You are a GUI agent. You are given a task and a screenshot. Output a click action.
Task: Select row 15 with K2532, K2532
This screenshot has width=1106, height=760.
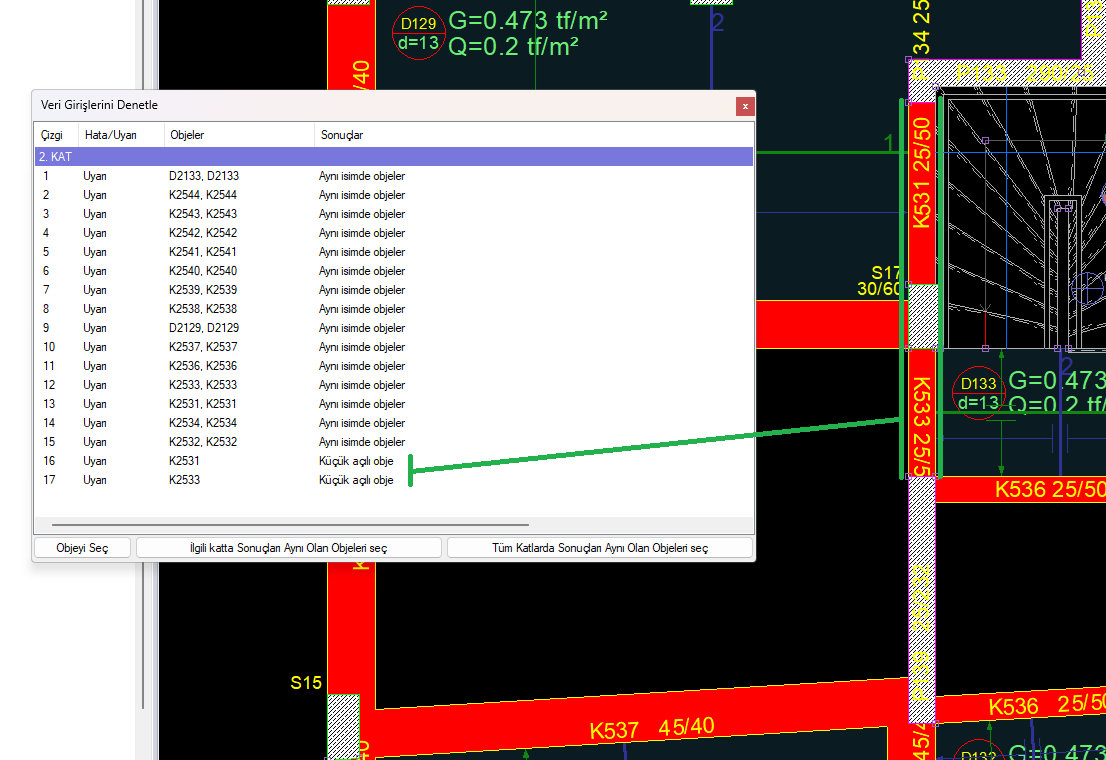pyautogui.click(x=394, y=442)
